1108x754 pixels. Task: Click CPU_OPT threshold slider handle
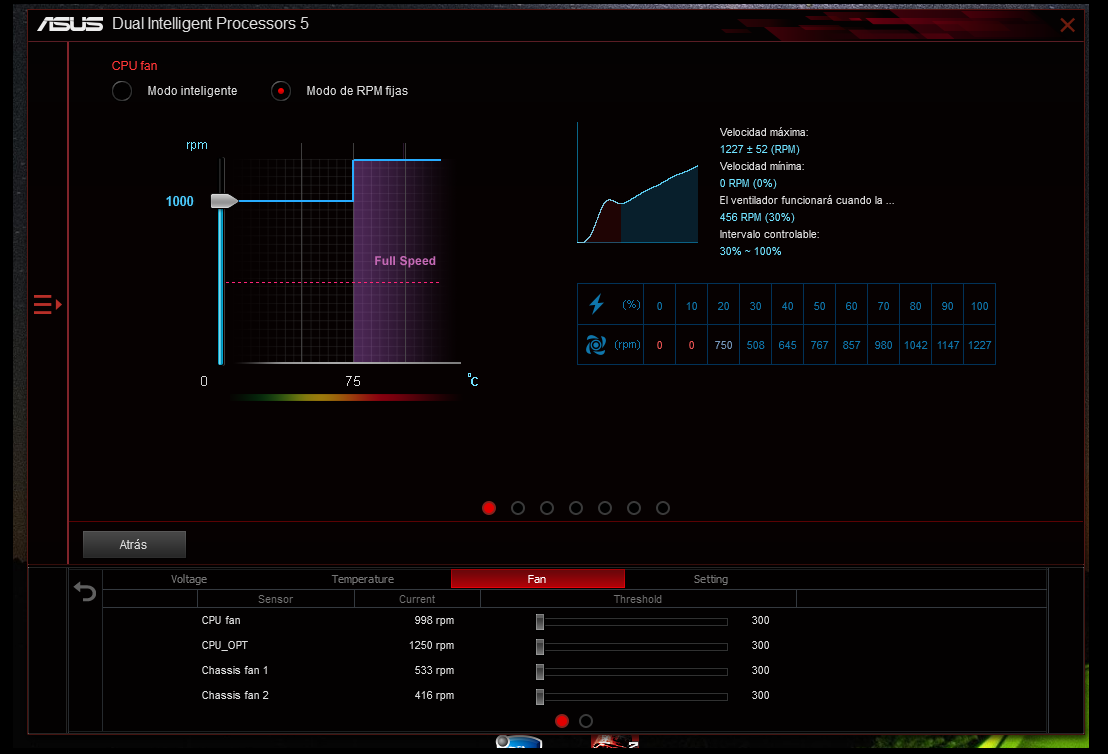point(540,647)
